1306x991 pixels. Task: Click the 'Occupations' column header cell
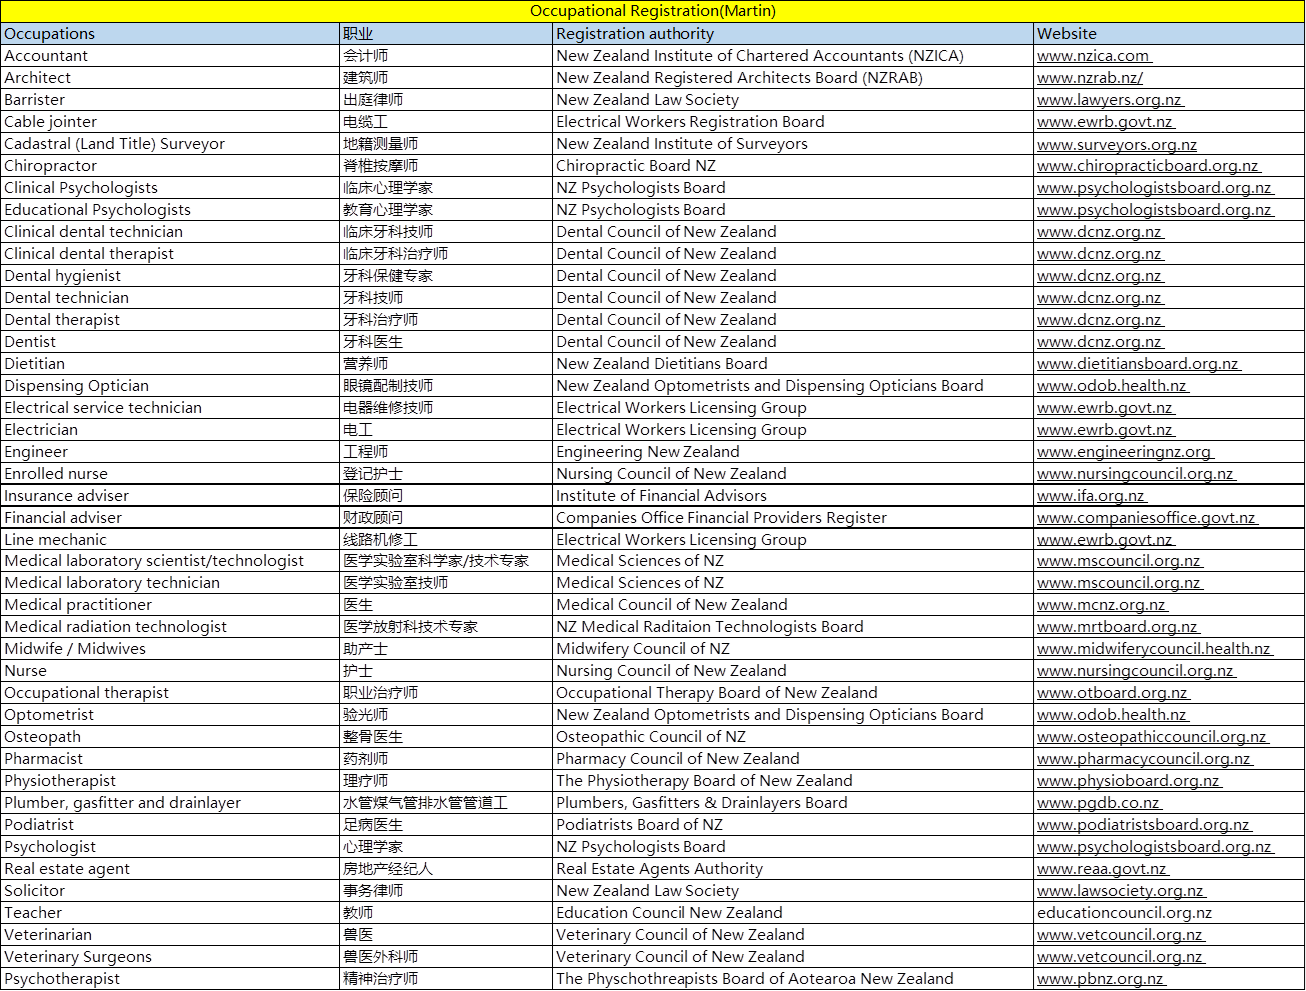171,34
